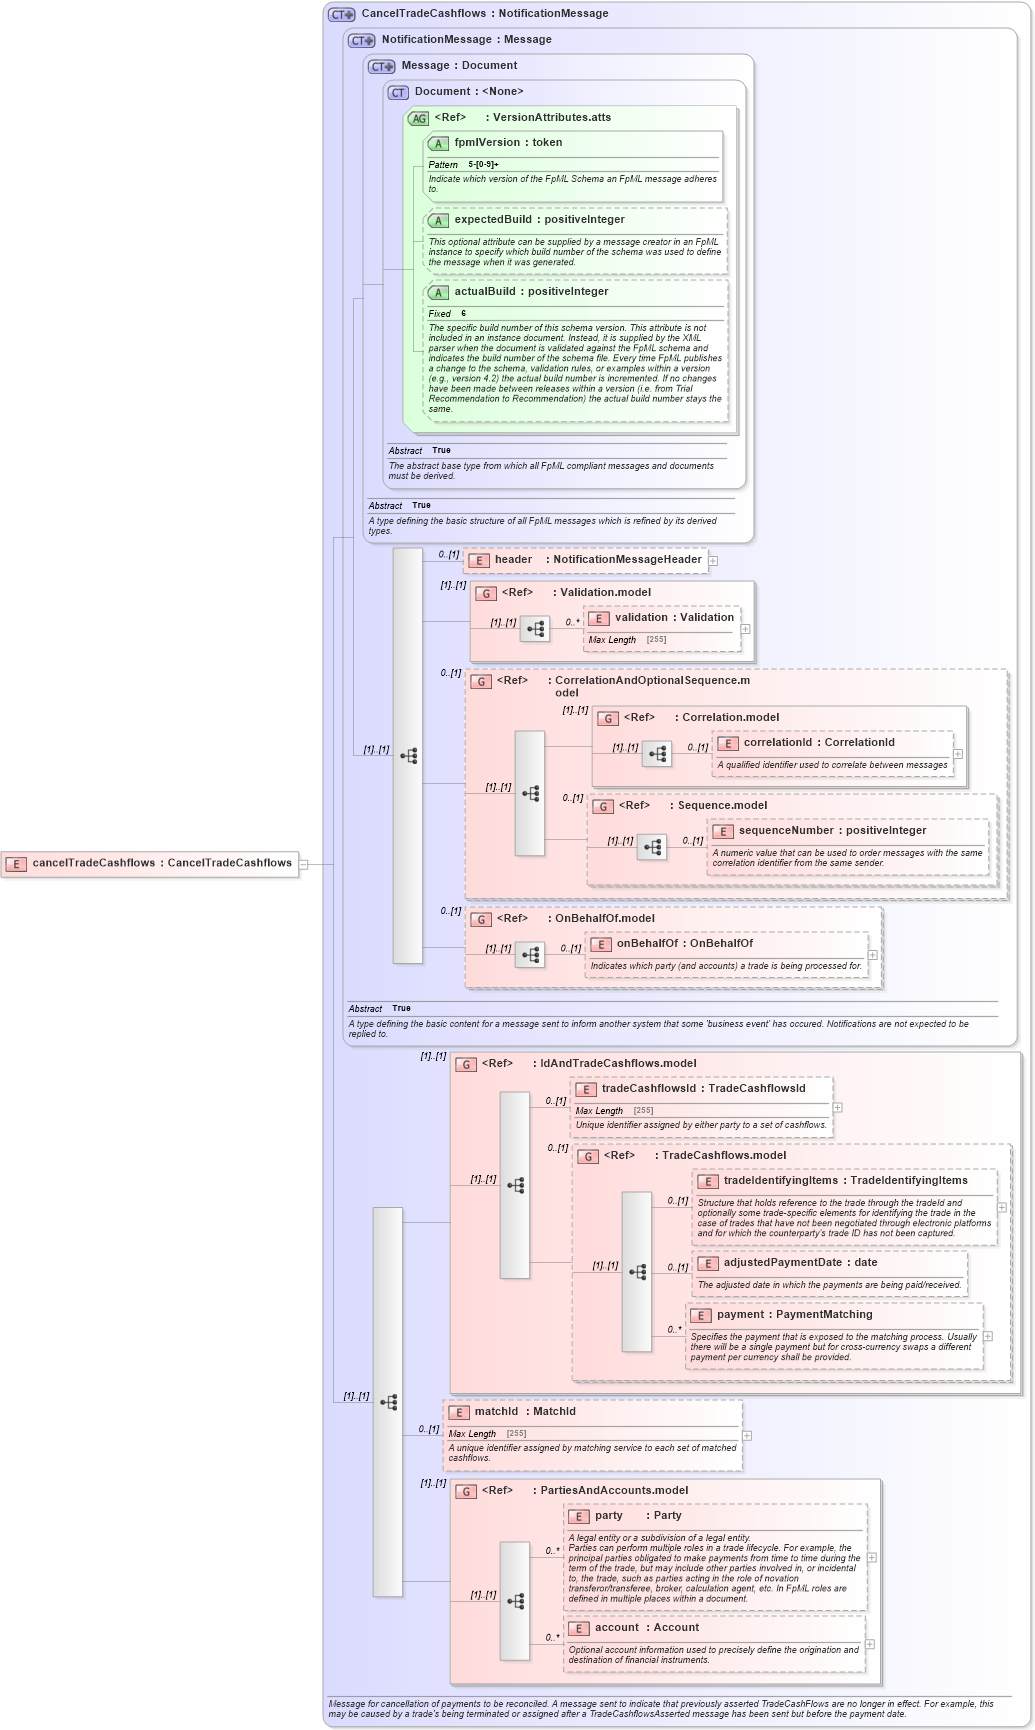The image size is (1035, 1730).
Task: Expand the onBehalfOf element
Action: (873, 955)
